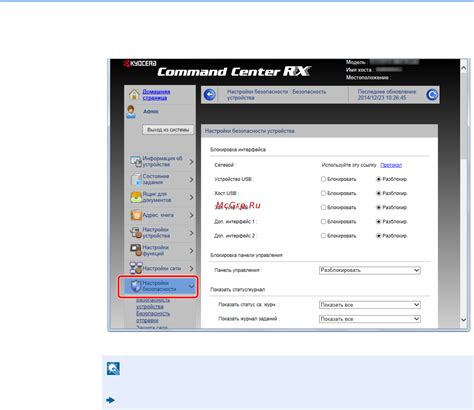Screen dimensions: 474x410
Task: Click the refresh icon beside last update time
Action: click(x=432, y=95)
